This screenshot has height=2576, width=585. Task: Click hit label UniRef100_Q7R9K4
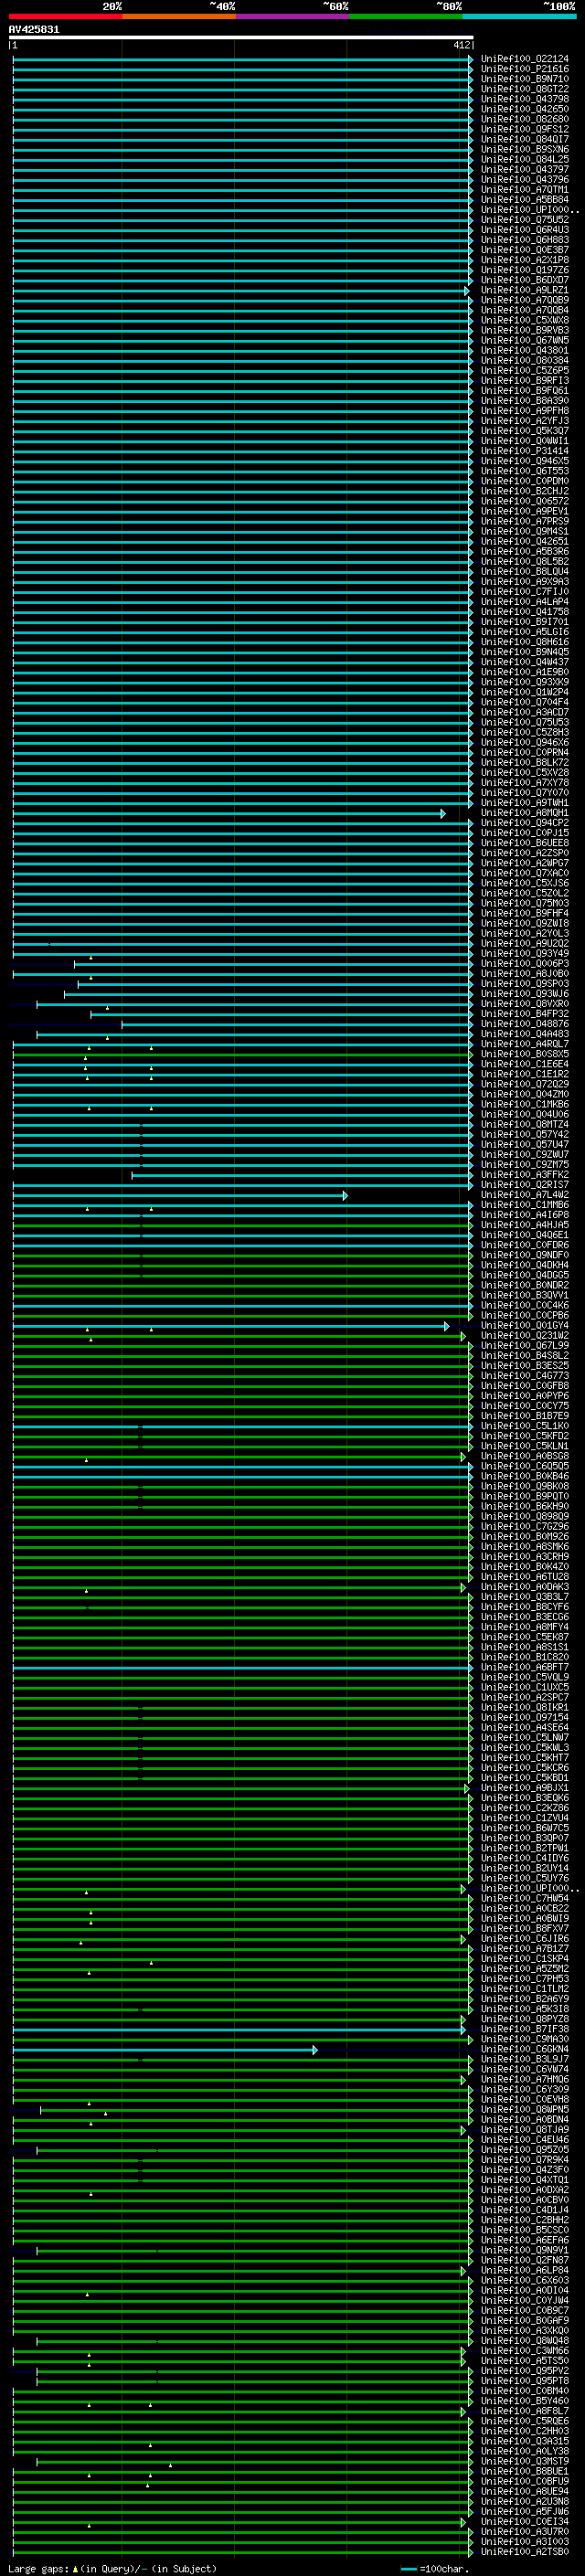click(525, 2160)
